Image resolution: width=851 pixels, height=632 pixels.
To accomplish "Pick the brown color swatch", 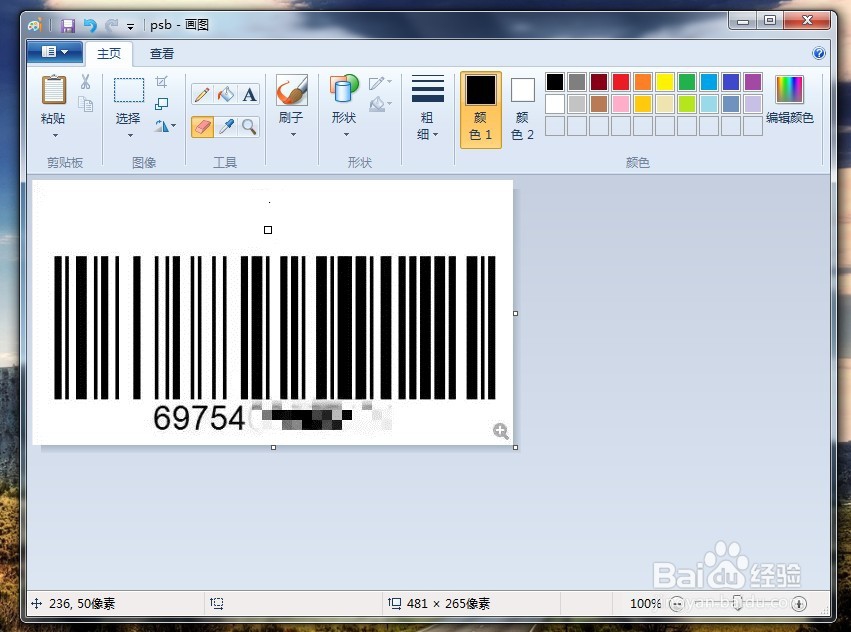I will (599, 104).
